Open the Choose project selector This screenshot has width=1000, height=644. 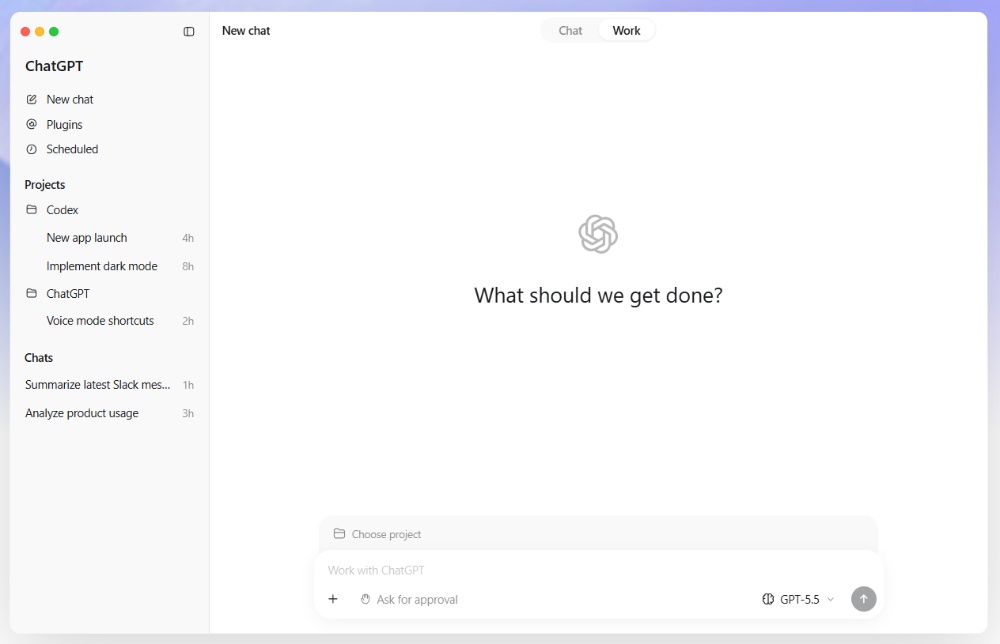[x=378, y=534]
